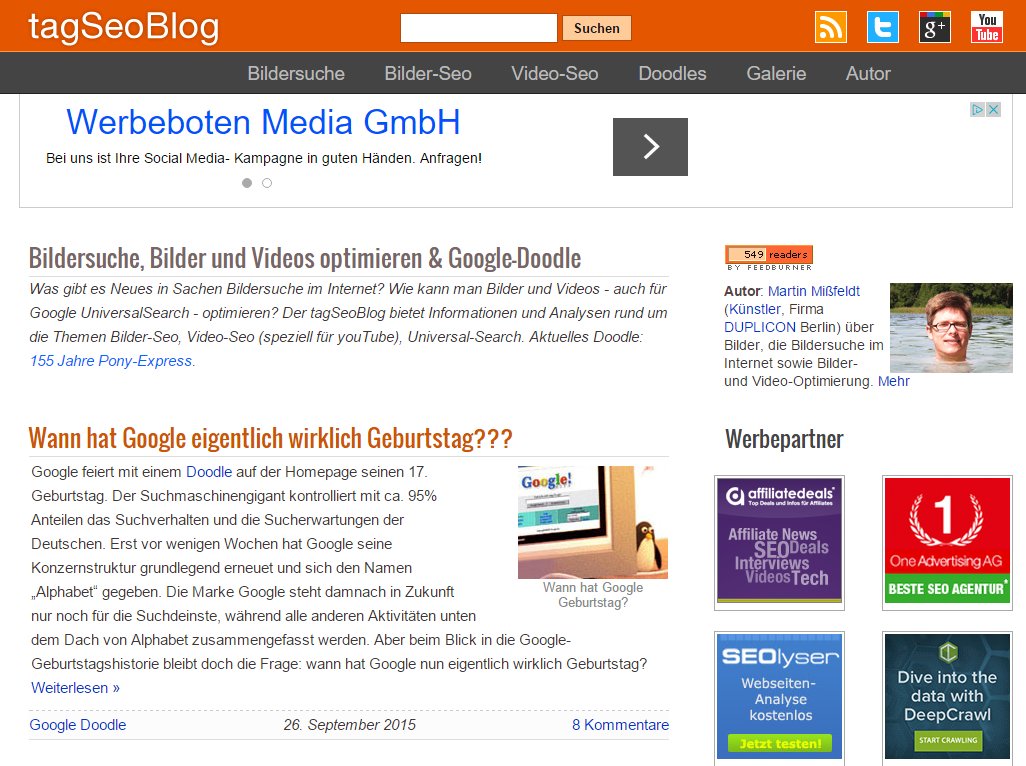The height and width of the screenshot is (766, 1026).
Task: View the 8 Kommentare link
Action: 620,724
